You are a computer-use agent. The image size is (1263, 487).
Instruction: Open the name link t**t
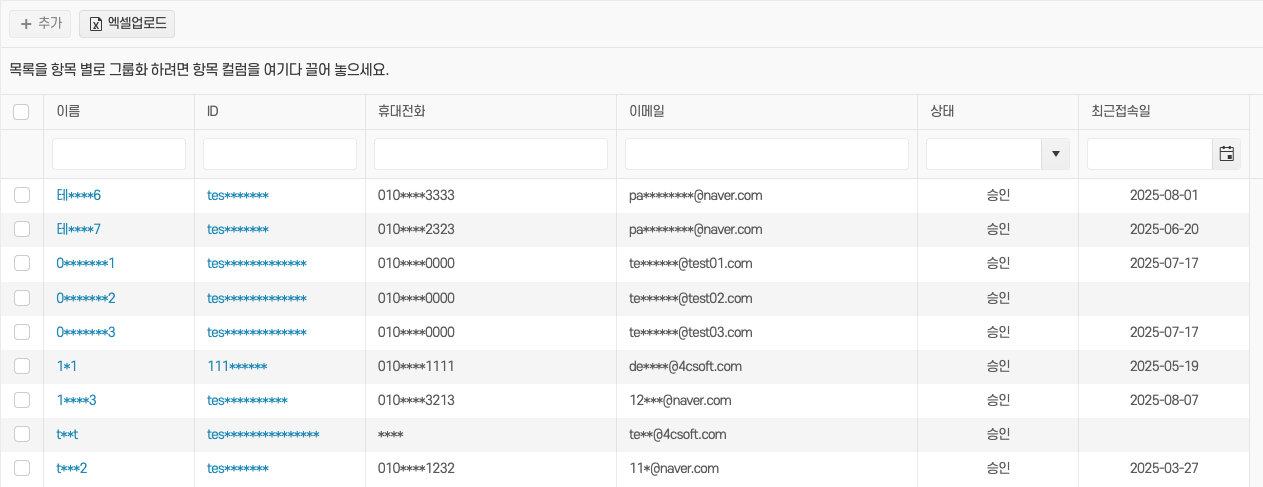tap(67, 434)
